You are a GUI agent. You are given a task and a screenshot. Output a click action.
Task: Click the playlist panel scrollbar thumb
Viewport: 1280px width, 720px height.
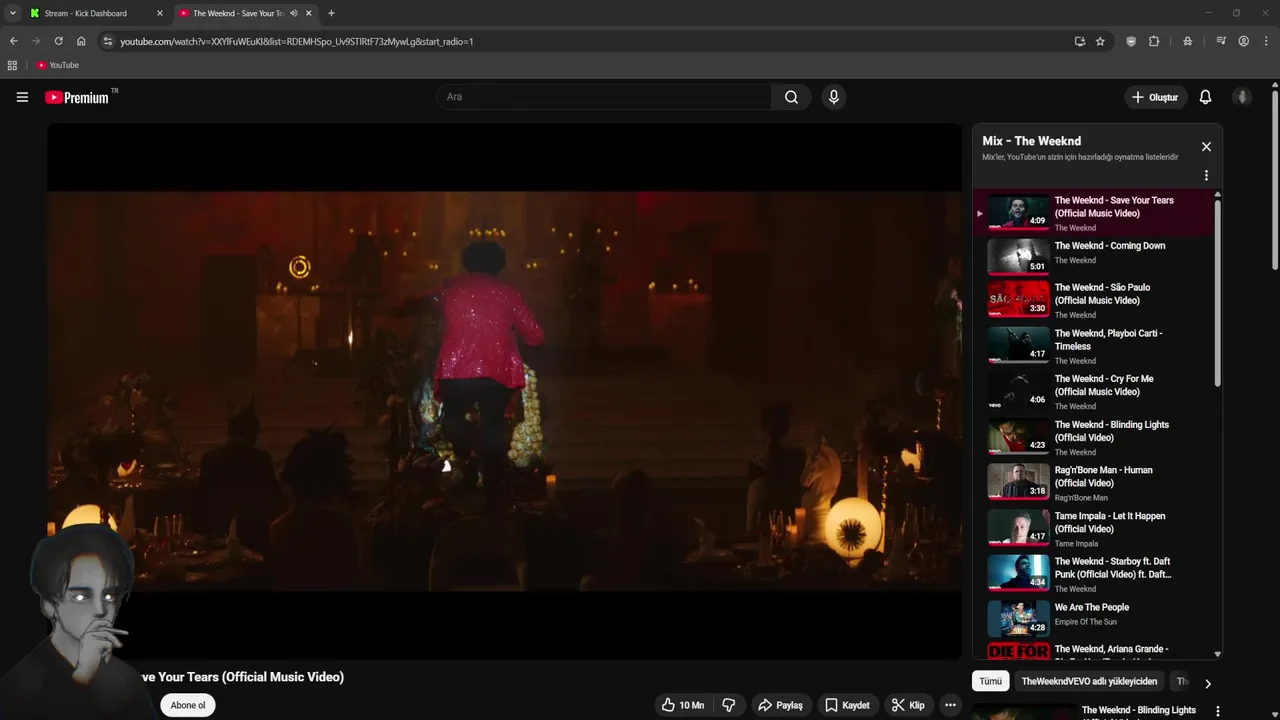pos(1217,293)
